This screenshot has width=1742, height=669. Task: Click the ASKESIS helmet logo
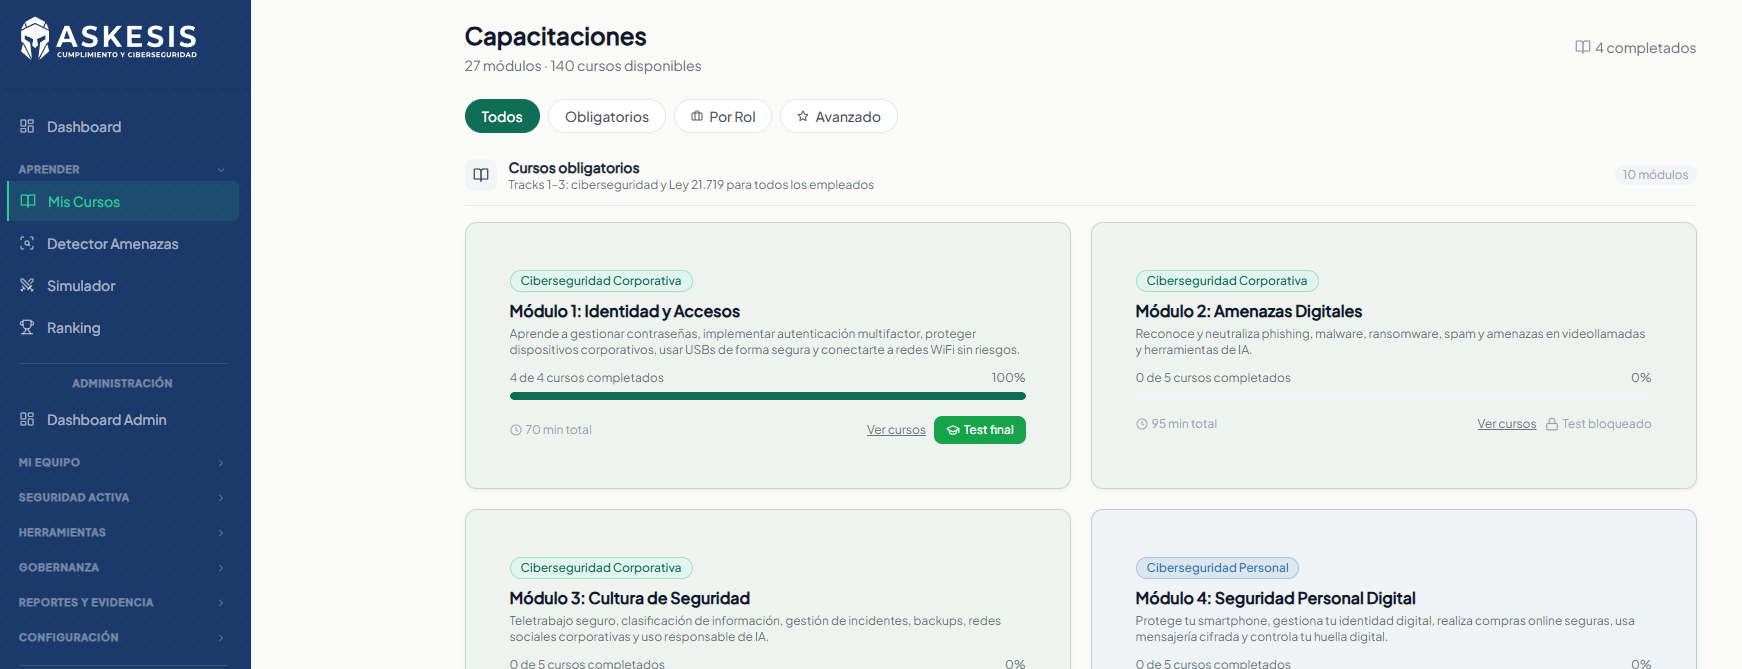tap(35, 38)
